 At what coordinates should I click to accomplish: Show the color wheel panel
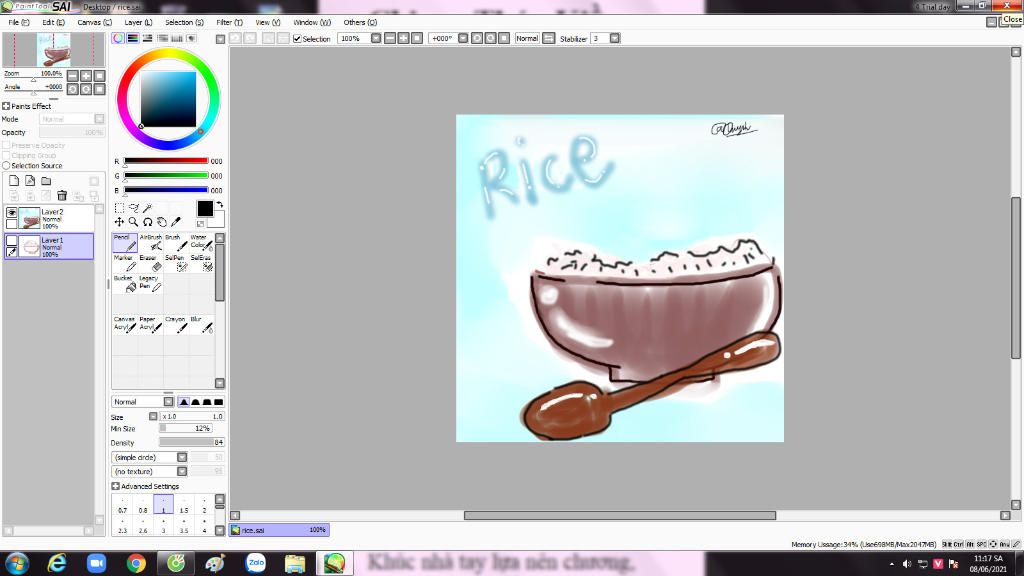[118, 38]
